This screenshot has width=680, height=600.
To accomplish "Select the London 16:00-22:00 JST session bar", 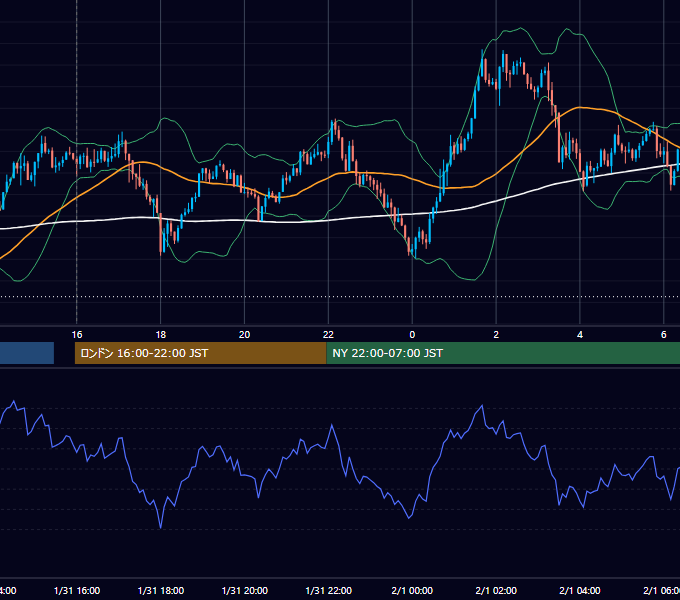I will tap(200, 353).
